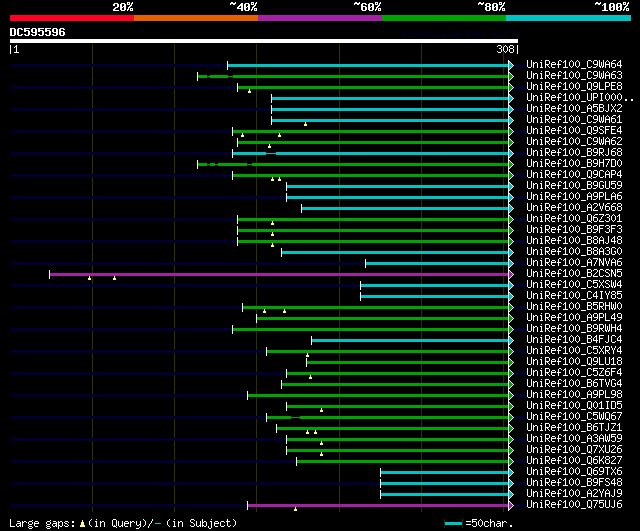Click the cyan arrowhead beside UniRef100_A7NVA6
The image size is (640, 531).
click(x=511, y=263)
